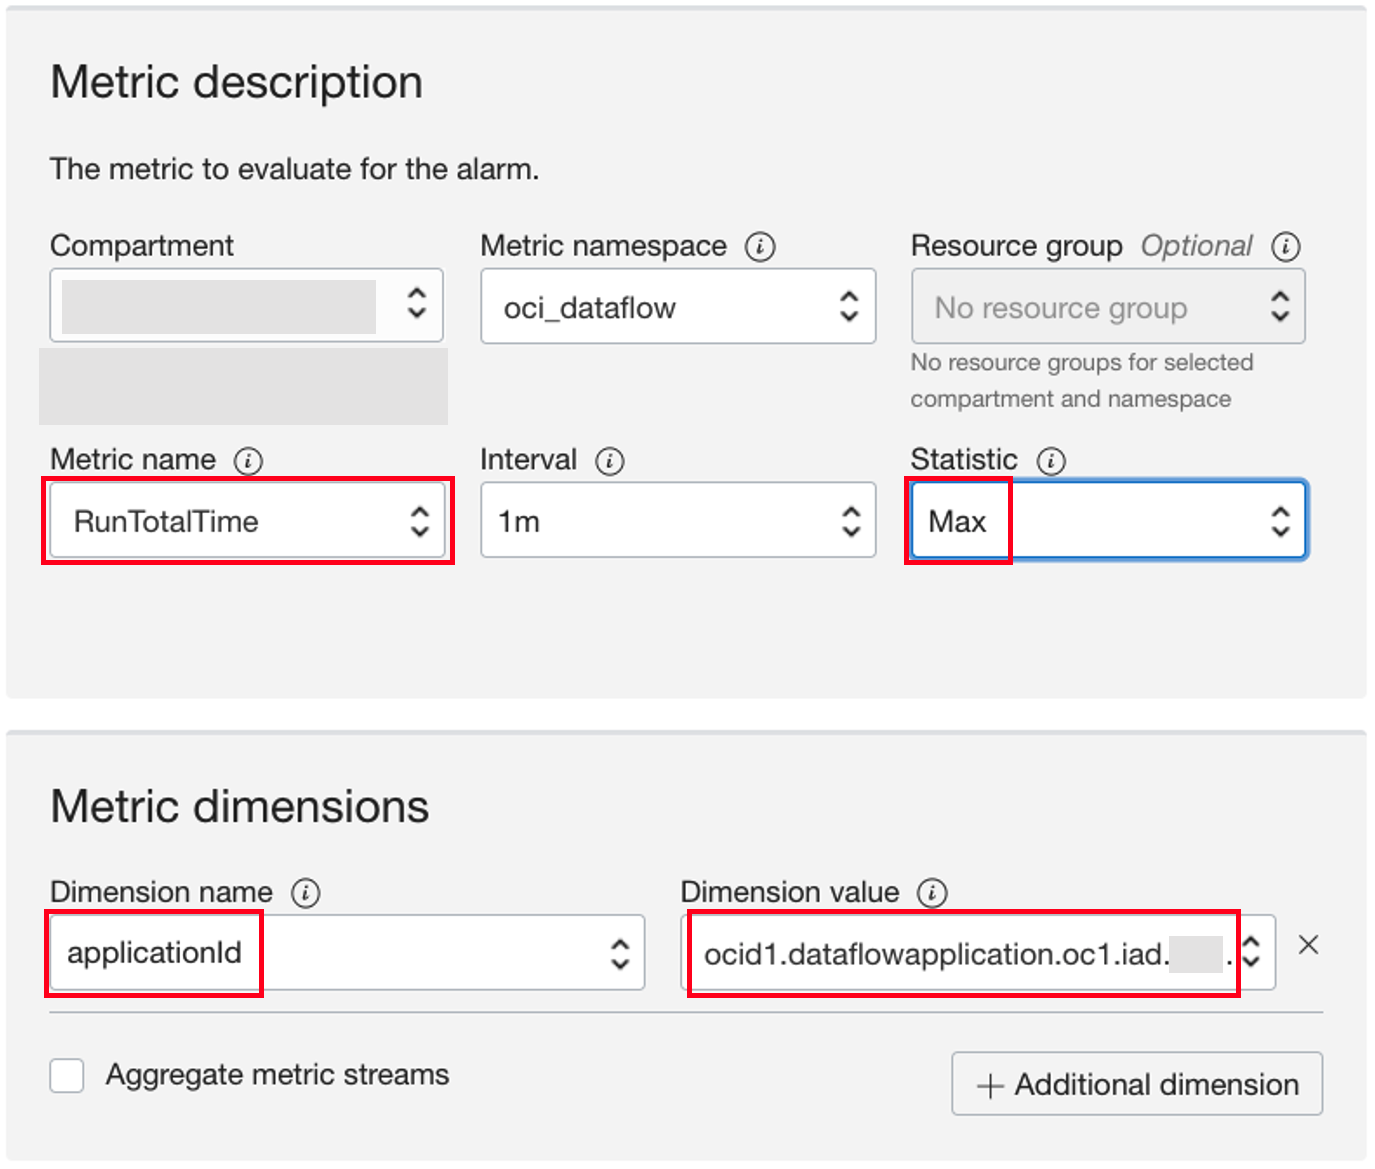The image size is (1375, 1169).
Task: Open the applicationId dimension name dropdown
Action: click(346, 953)
